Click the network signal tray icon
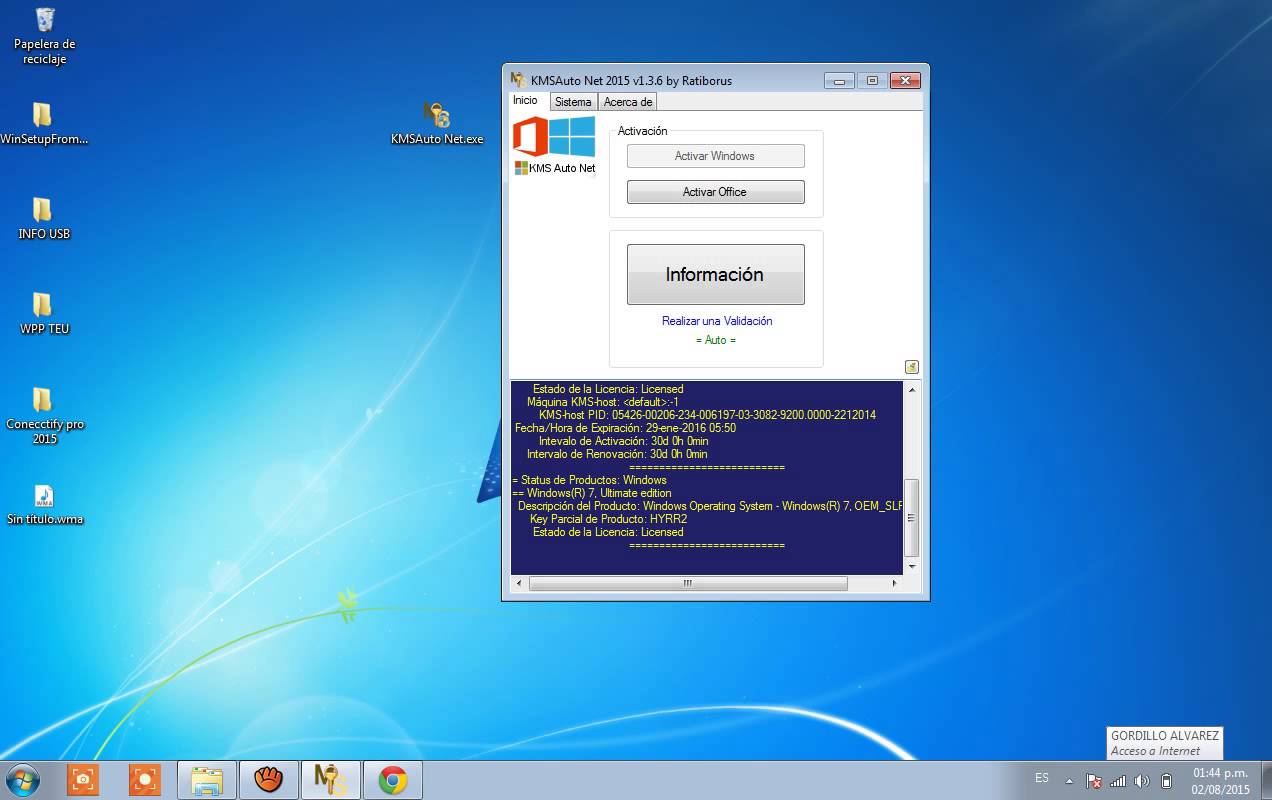 click(1118, 781)
